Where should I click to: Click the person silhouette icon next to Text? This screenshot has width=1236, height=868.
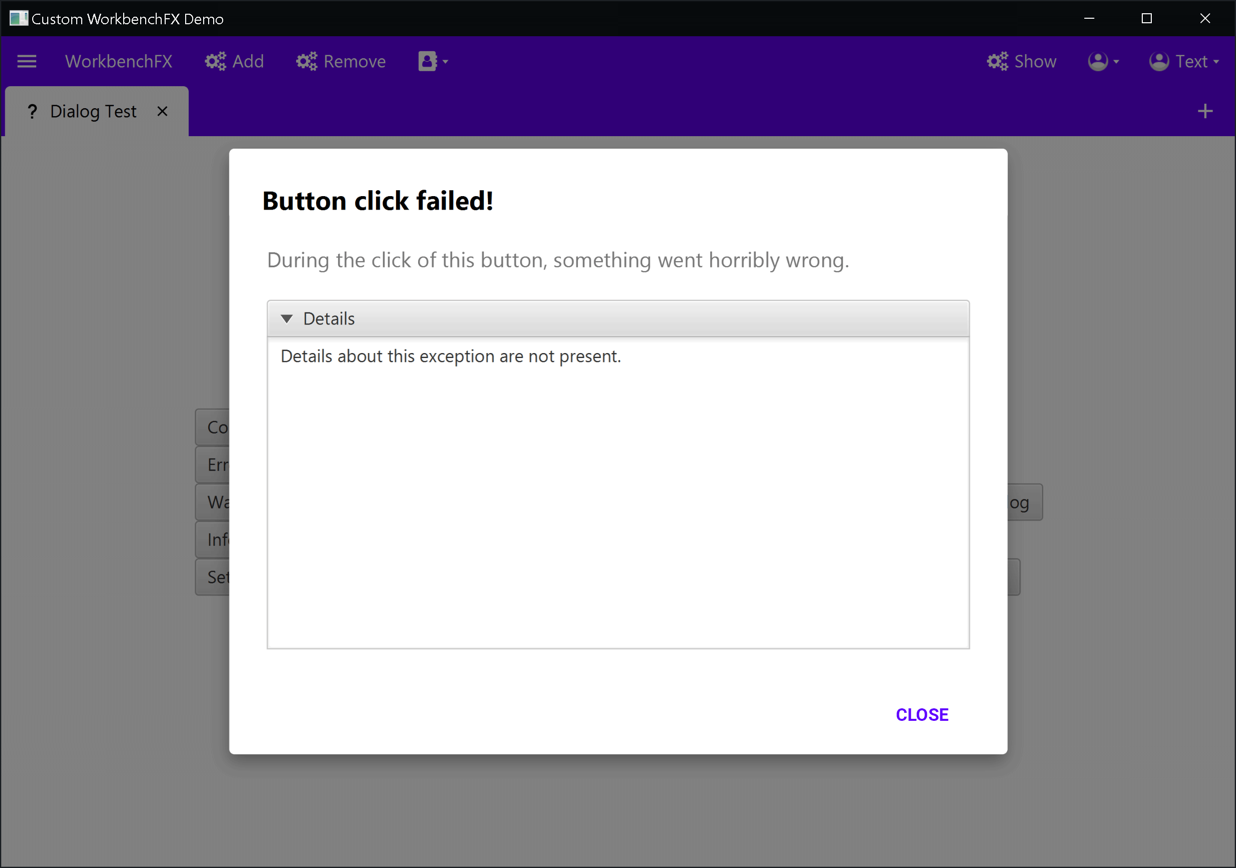click(1159, 61)
